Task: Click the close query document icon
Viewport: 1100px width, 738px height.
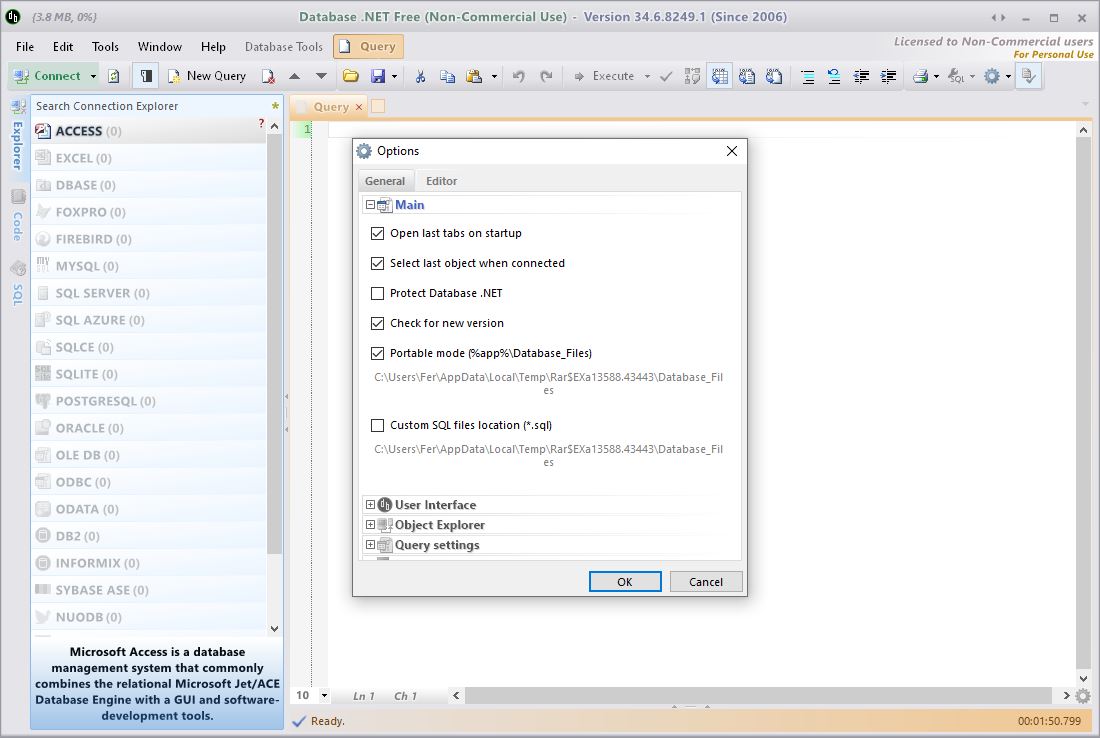Action: (x=268, y=76)
